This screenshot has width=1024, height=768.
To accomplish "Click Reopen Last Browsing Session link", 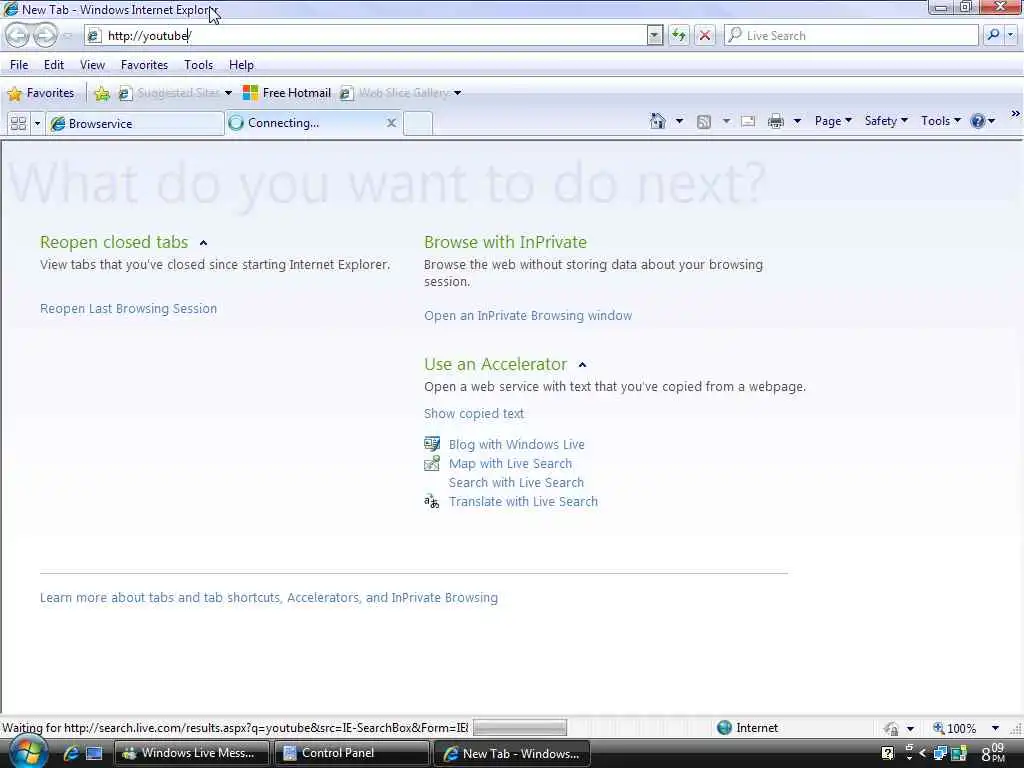I will (x=129, y=308).
